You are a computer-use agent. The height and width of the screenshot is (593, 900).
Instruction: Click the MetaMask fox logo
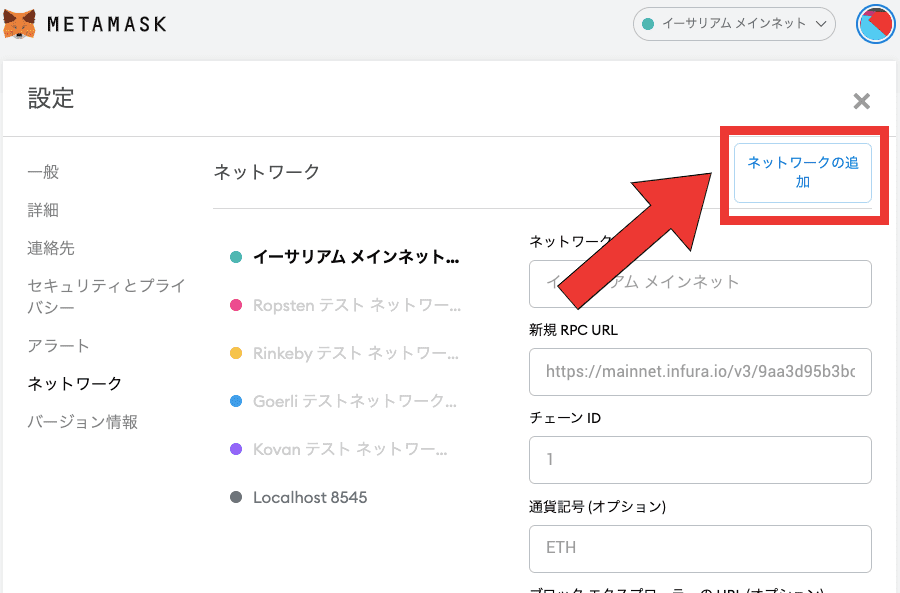click(20, 24)
